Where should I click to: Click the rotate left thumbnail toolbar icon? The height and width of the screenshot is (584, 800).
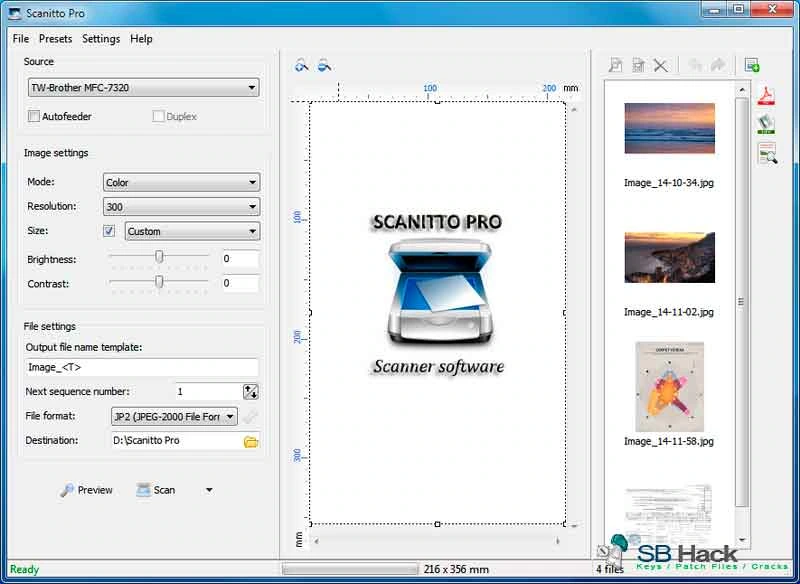(616, 65)
